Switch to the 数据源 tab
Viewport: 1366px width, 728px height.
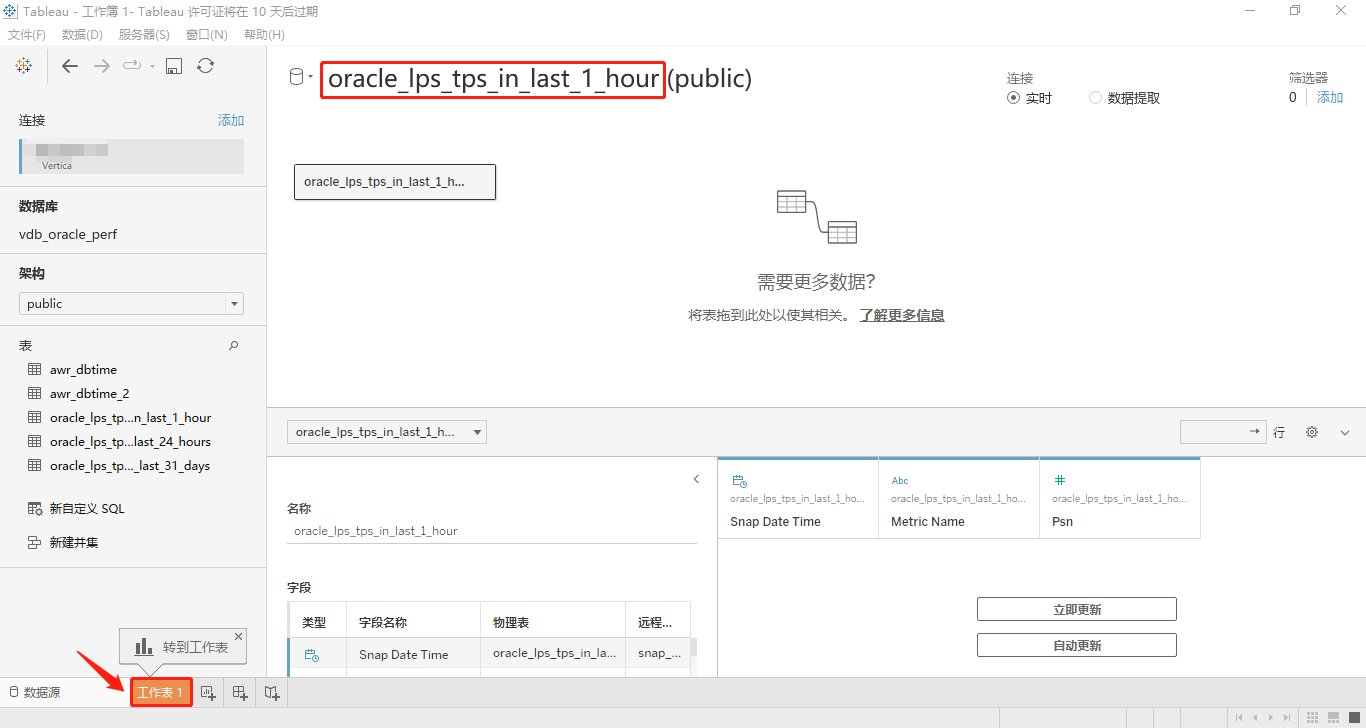click(35, 692)
